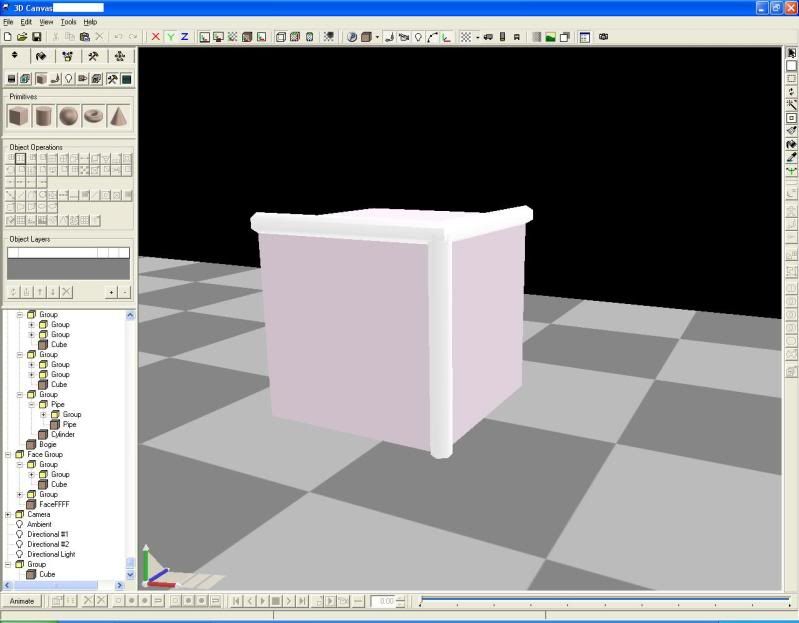
Task: Pick the torus primitive shape
Action: pyautogui.click(x=94, y=117)
